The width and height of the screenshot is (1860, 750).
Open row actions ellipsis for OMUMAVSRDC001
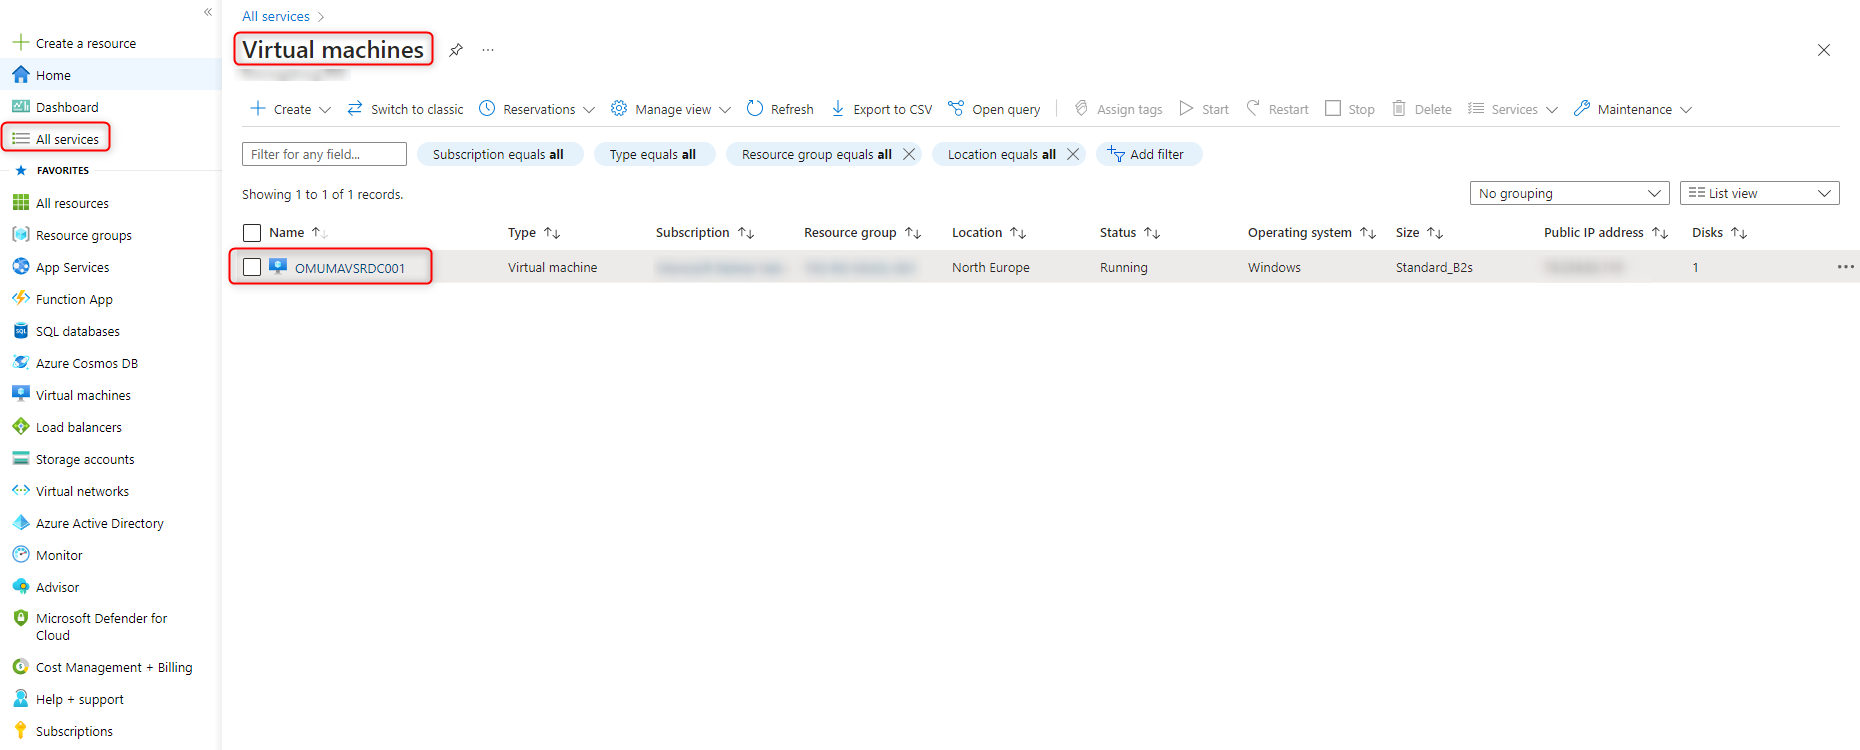(x=1845, y=267)
